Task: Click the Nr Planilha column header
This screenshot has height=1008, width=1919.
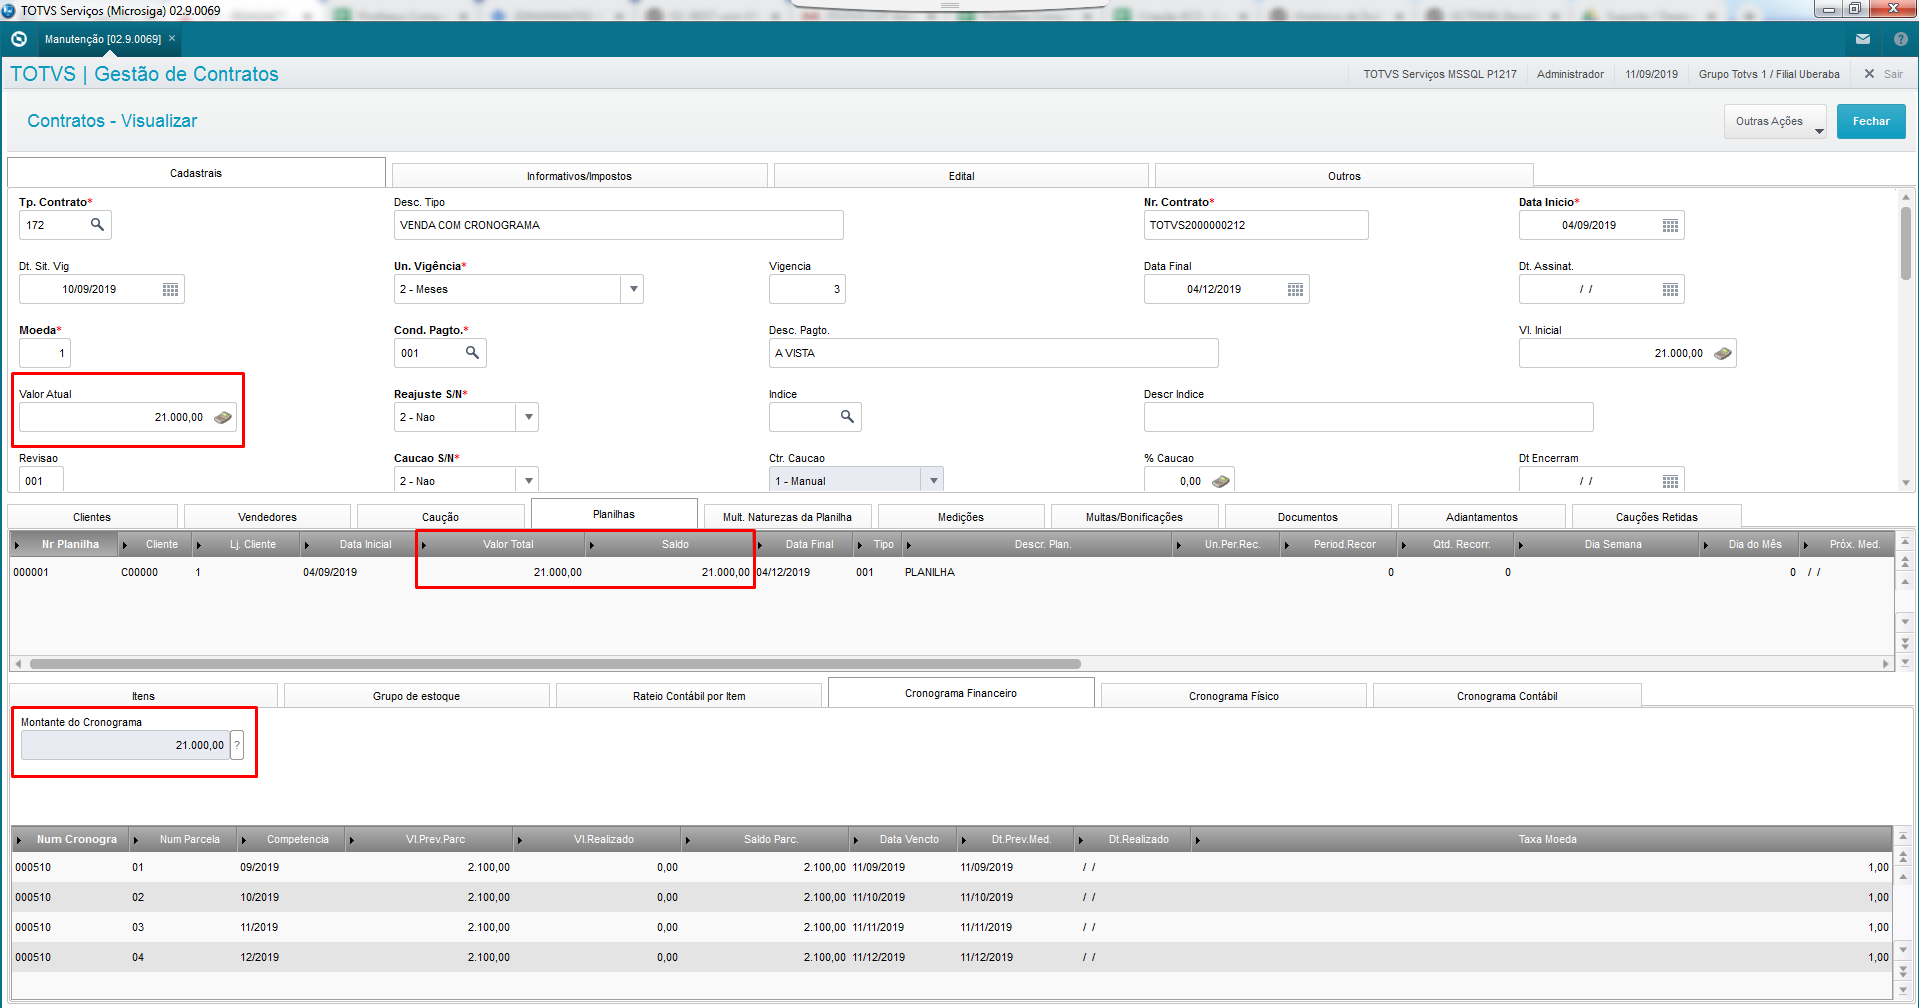Action: click(65, 544)
